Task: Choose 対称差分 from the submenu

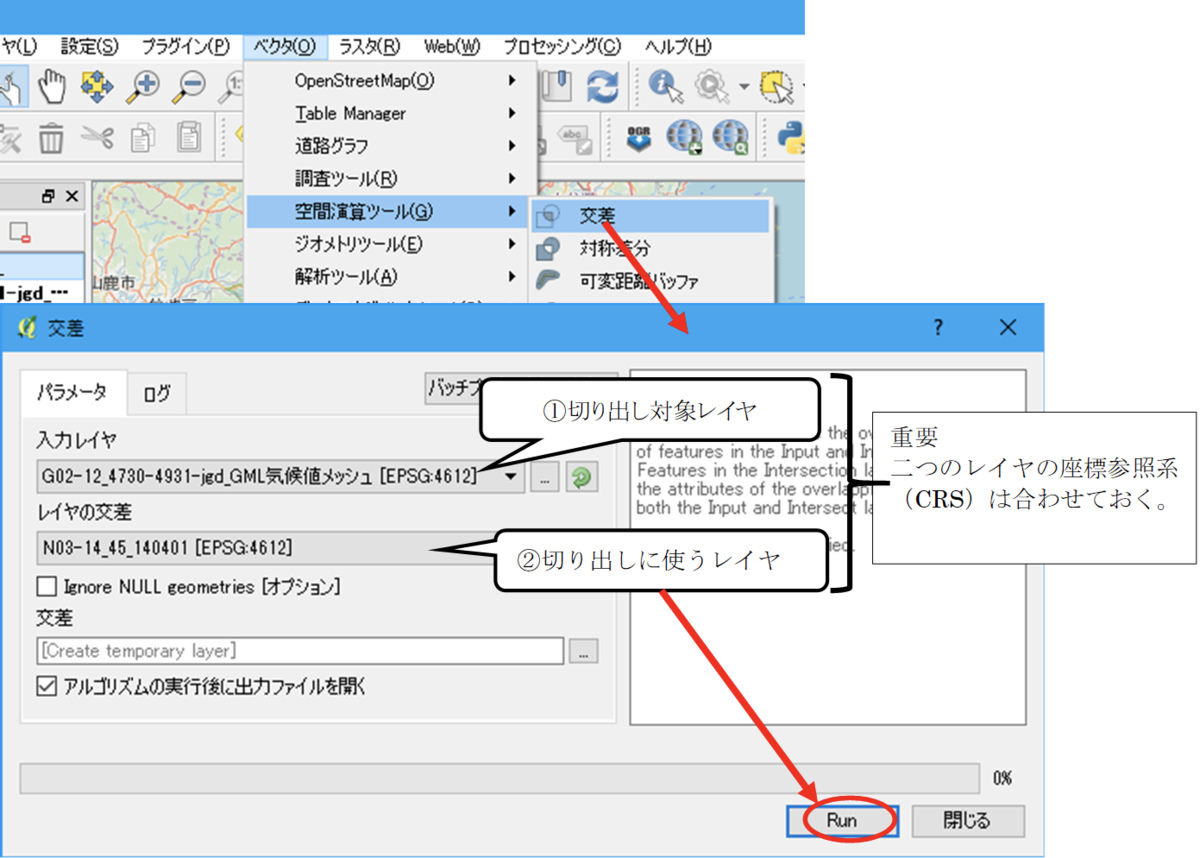Action: point(651,248)
